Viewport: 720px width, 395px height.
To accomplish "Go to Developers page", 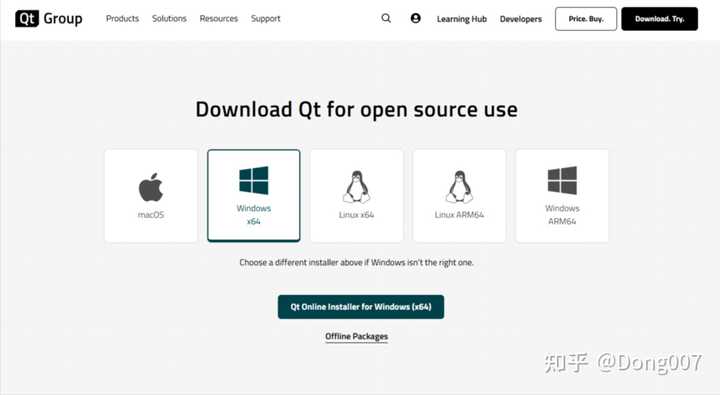I will [521, 19].
